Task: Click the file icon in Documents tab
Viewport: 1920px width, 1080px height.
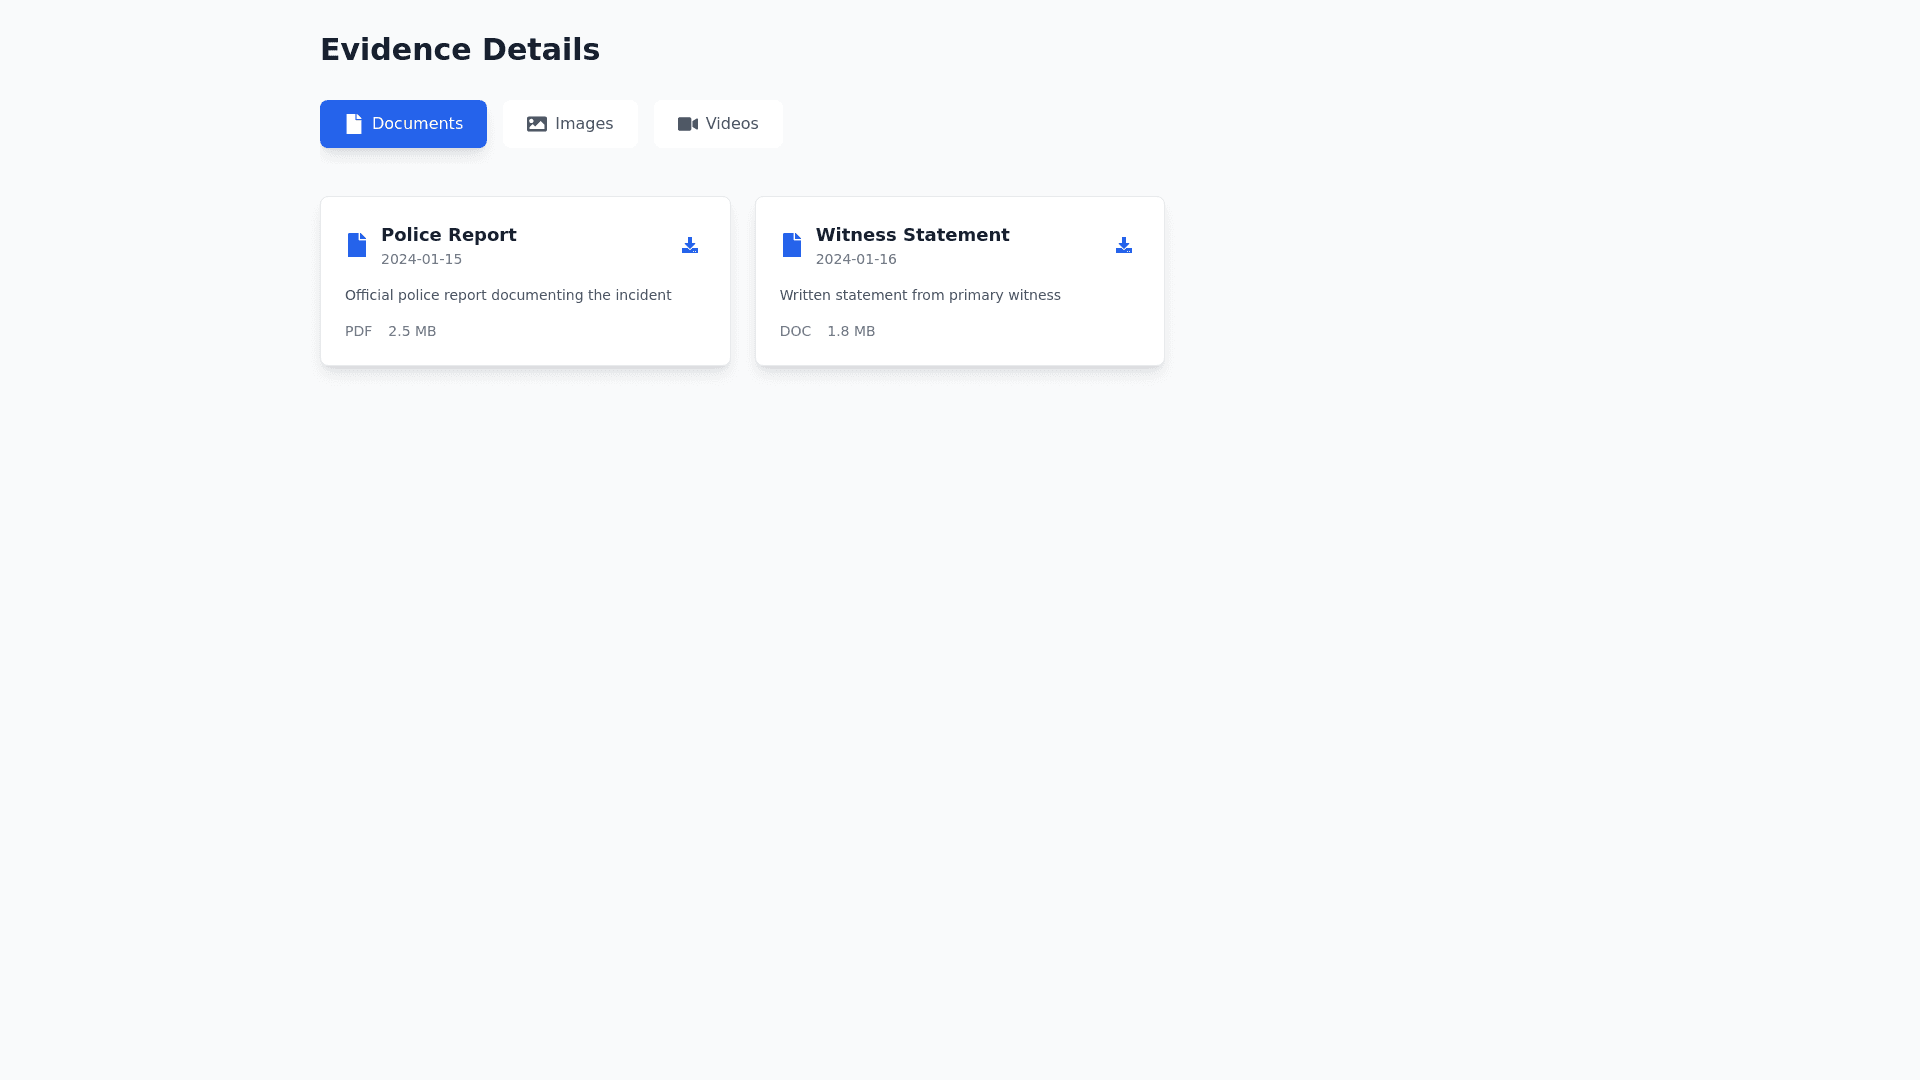Action: (x=354, y=124)
